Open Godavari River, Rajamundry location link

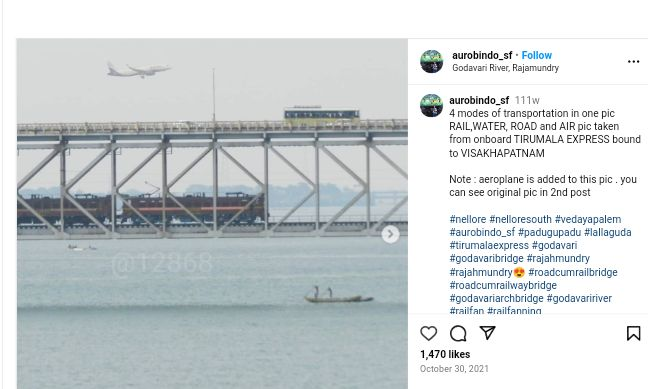[505, 68]
